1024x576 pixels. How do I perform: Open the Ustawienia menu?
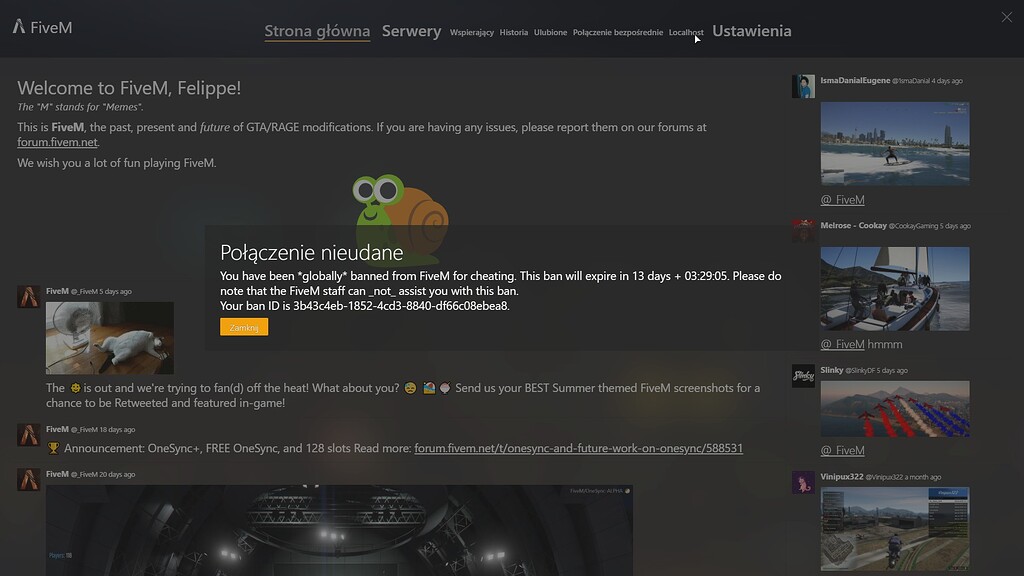[751, 31]
